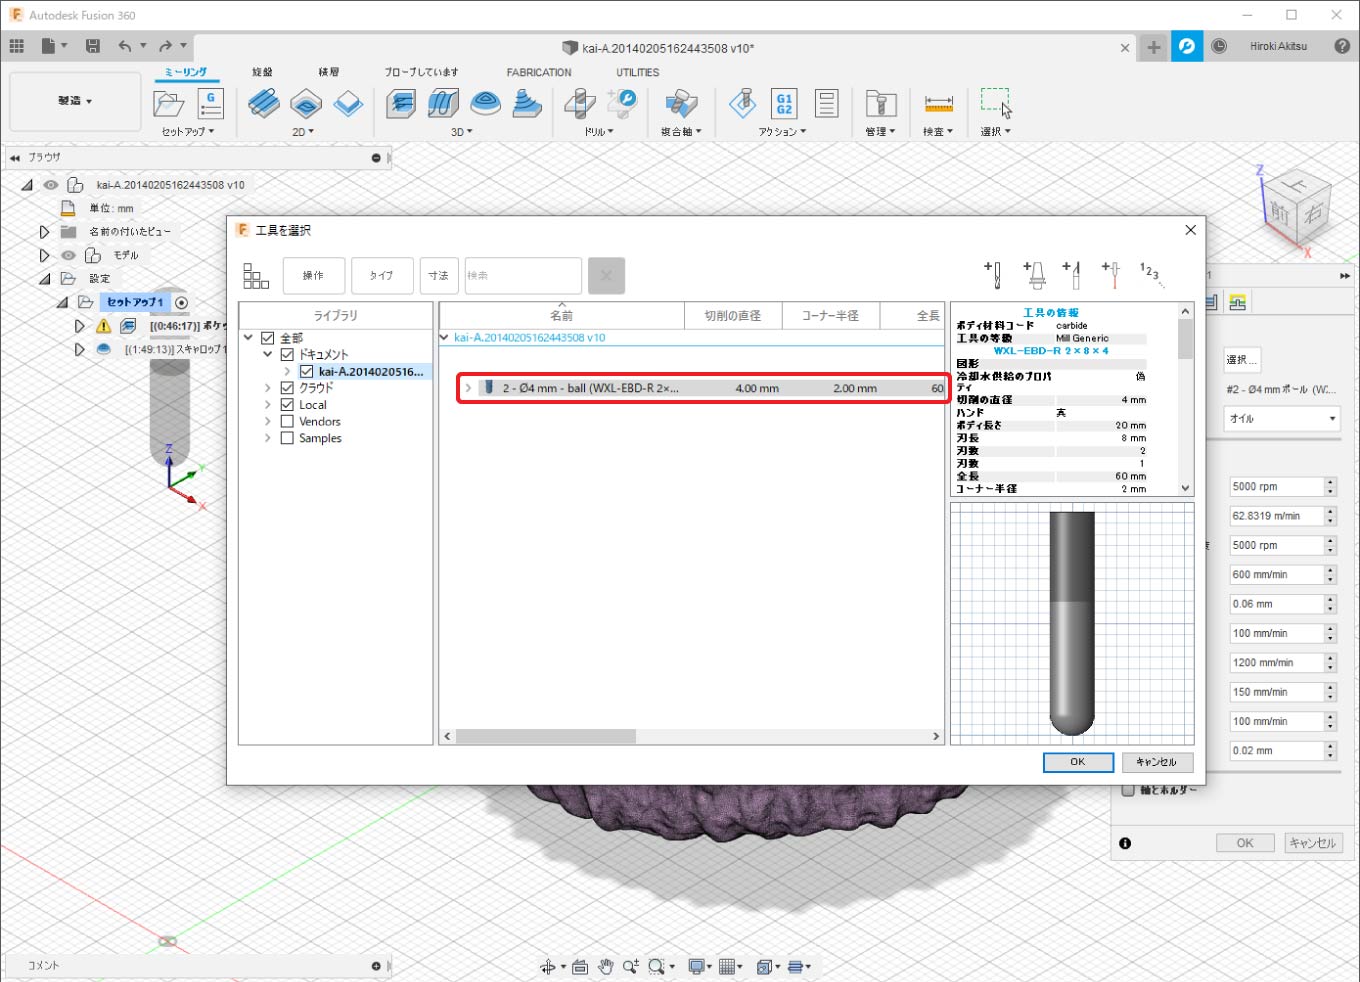This screenshot has width=1360, height=982.
Task: Click the save disk icon
Action: [x=93, y=46]
